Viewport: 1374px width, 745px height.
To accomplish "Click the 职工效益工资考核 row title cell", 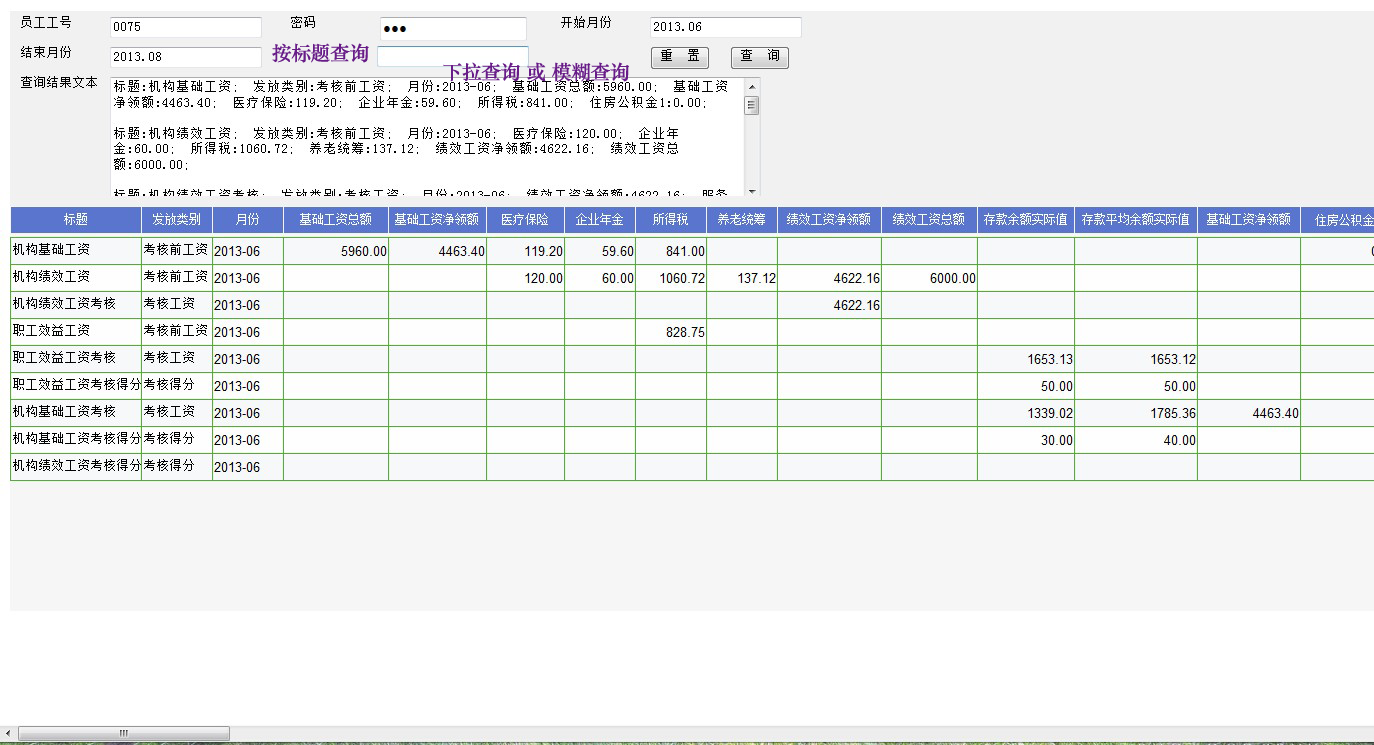I will (76, 358).
